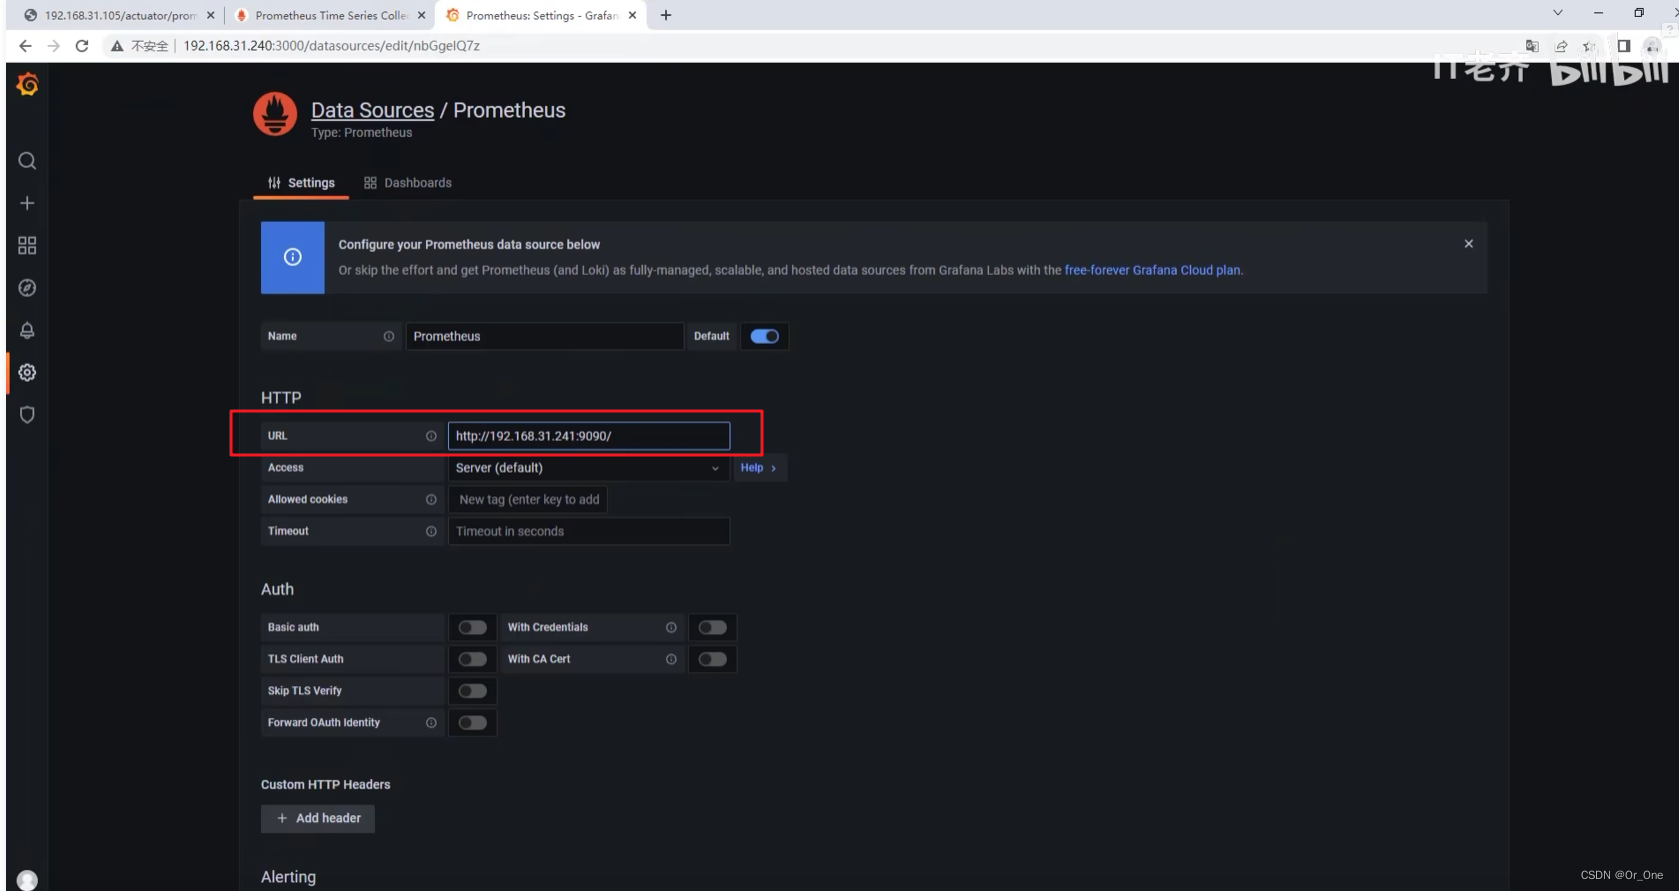This screenshot has height=891, width=1679.
Task: Click the Create plus icon in sidebar
Action: [27, 203]
